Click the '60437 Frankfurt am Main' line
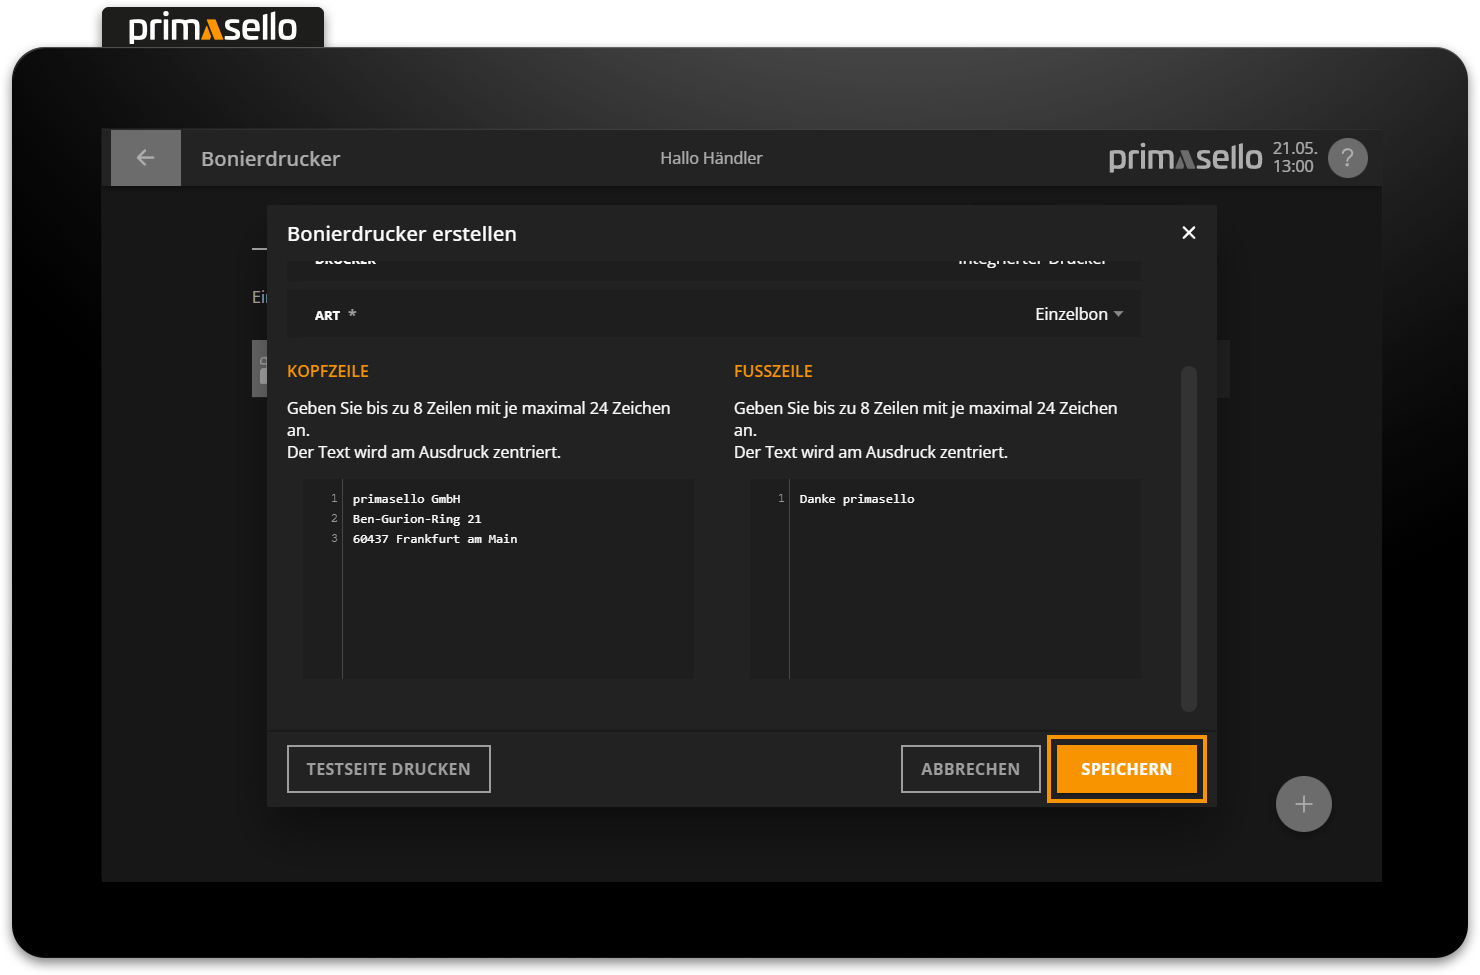The height and width of the screenshot is (975, 1480). [434, 539]
